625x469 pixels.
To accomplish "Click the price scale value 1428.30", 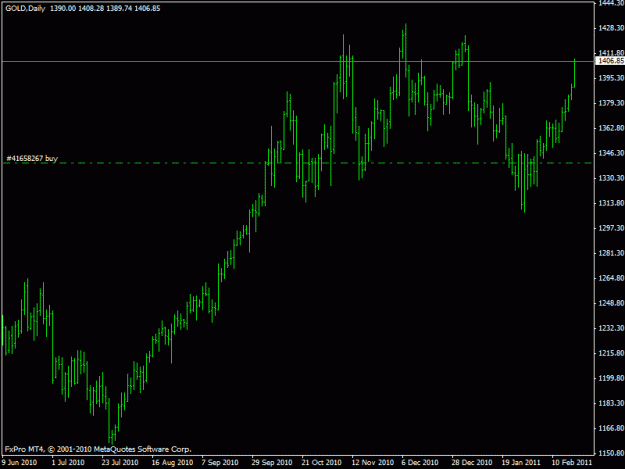I will (x=611, y=28).
